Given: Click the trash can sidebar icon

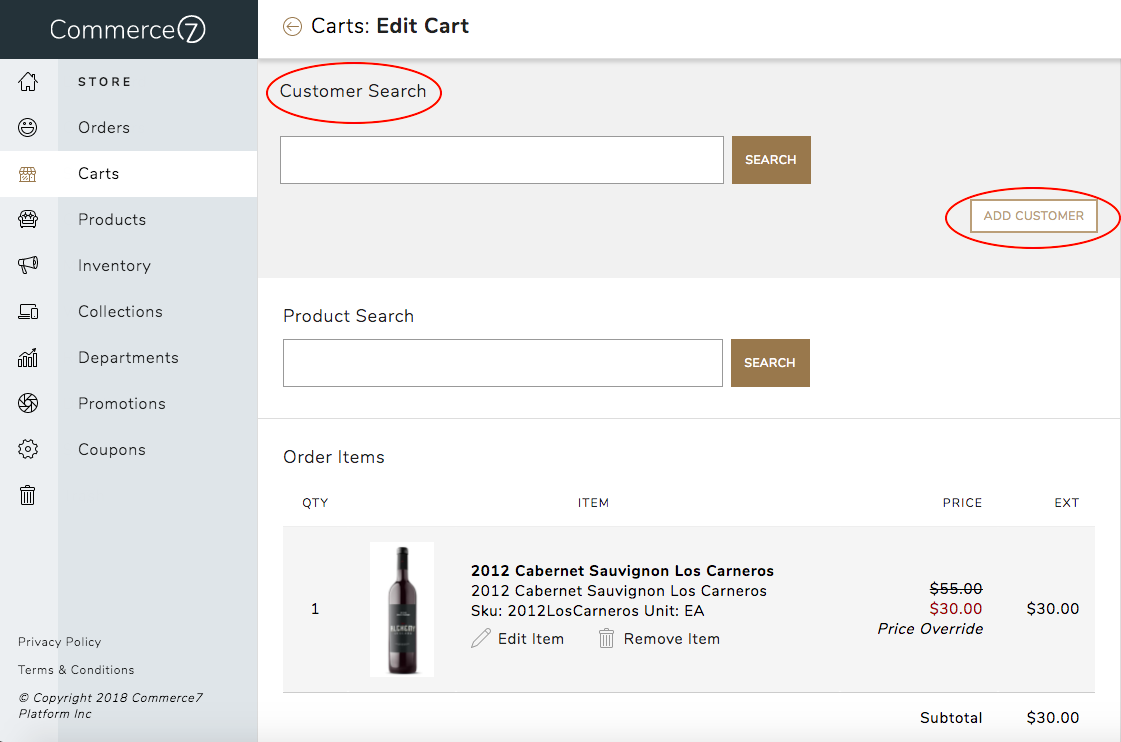Looking at the screenshot, I should click(27, 495).
